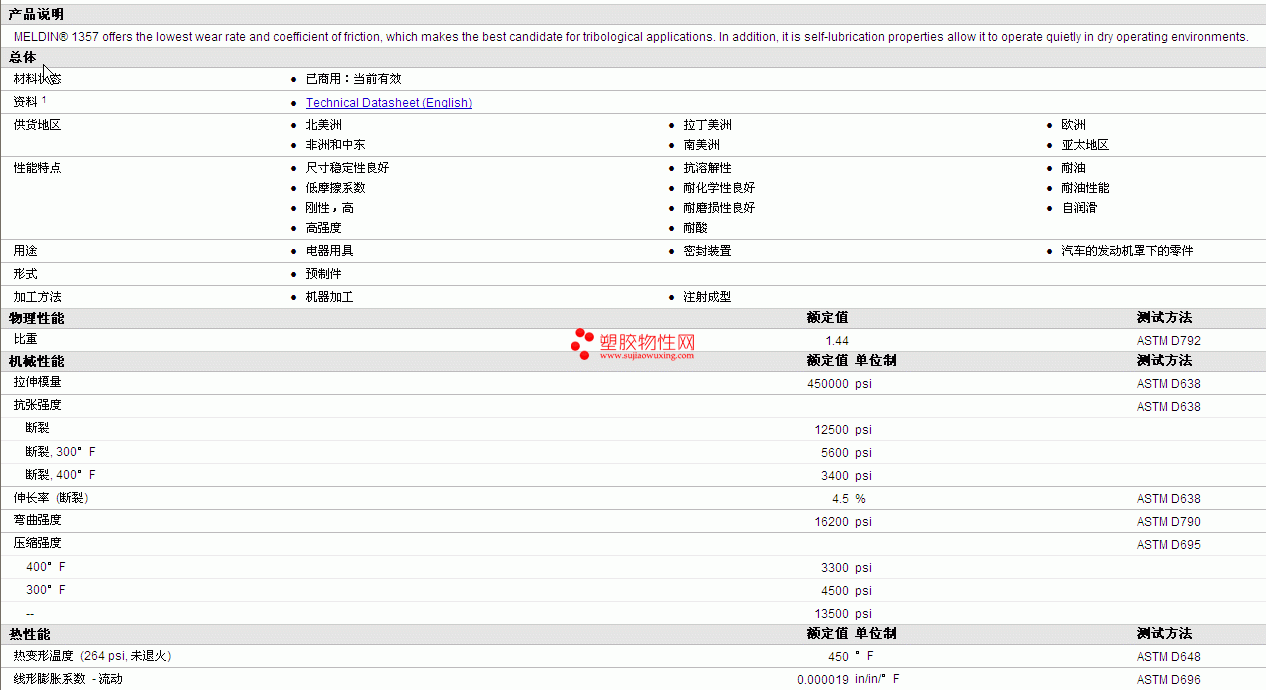Select the 物理性能 section header
The width and height of the screenshot is (1266, 690).
click(37, 318)
